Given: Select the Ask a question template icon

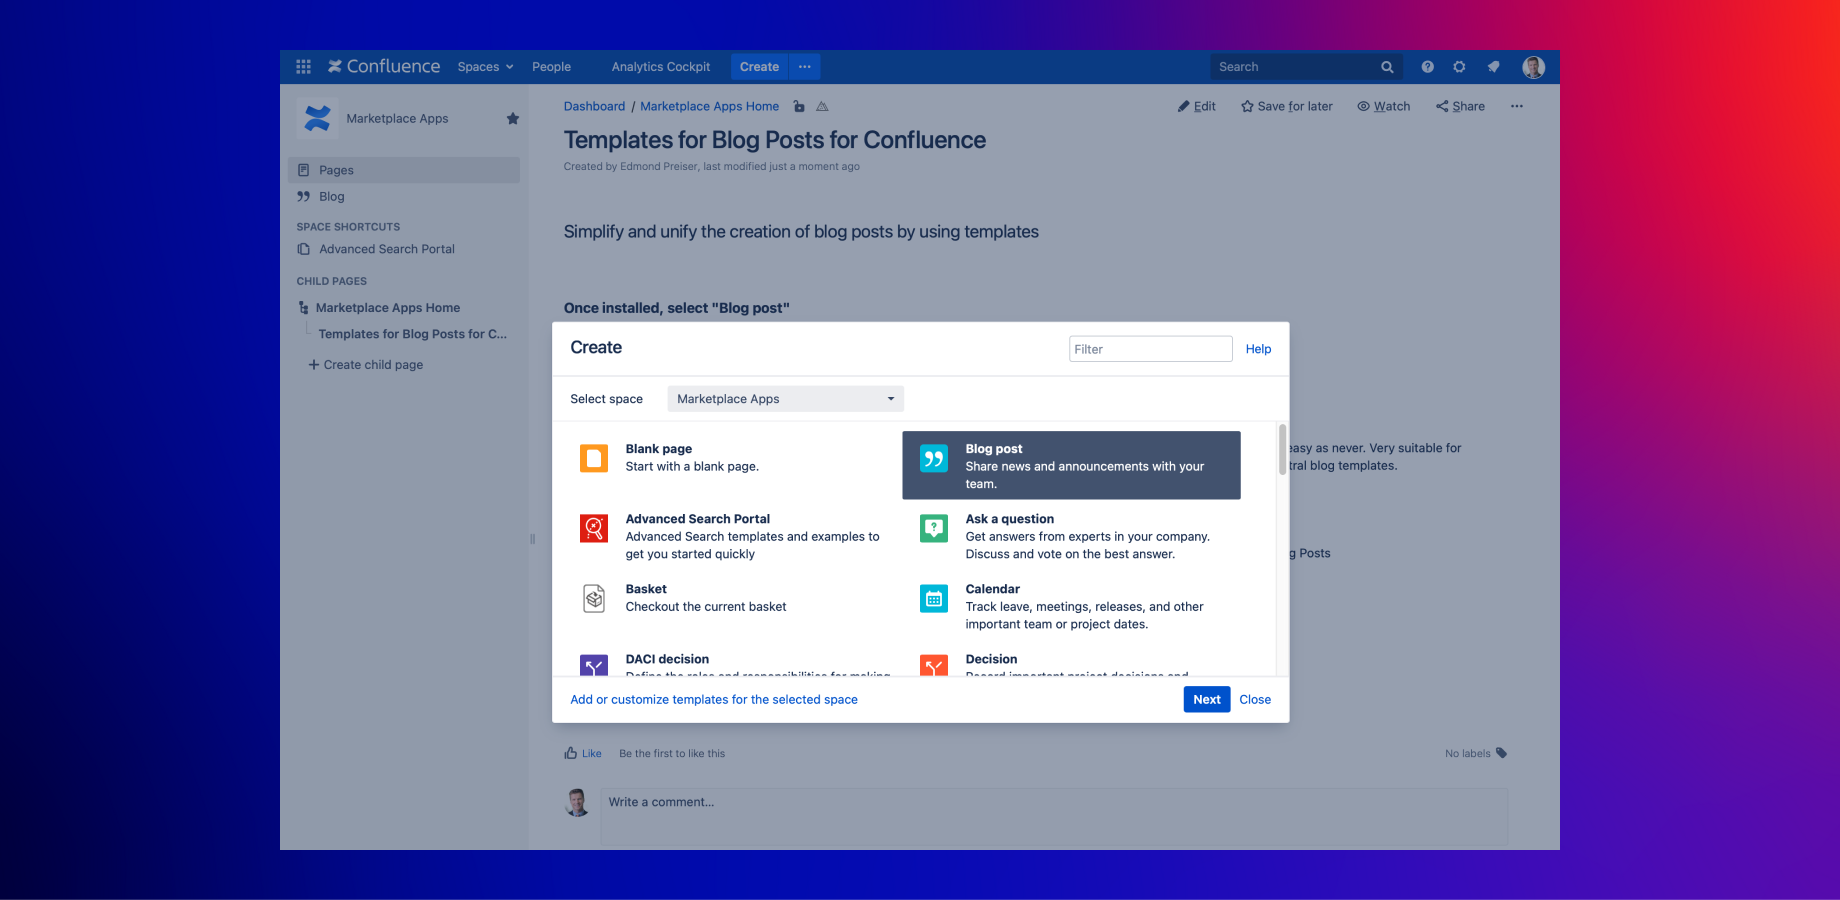Looking at the screenshot, I should (934, 528).
